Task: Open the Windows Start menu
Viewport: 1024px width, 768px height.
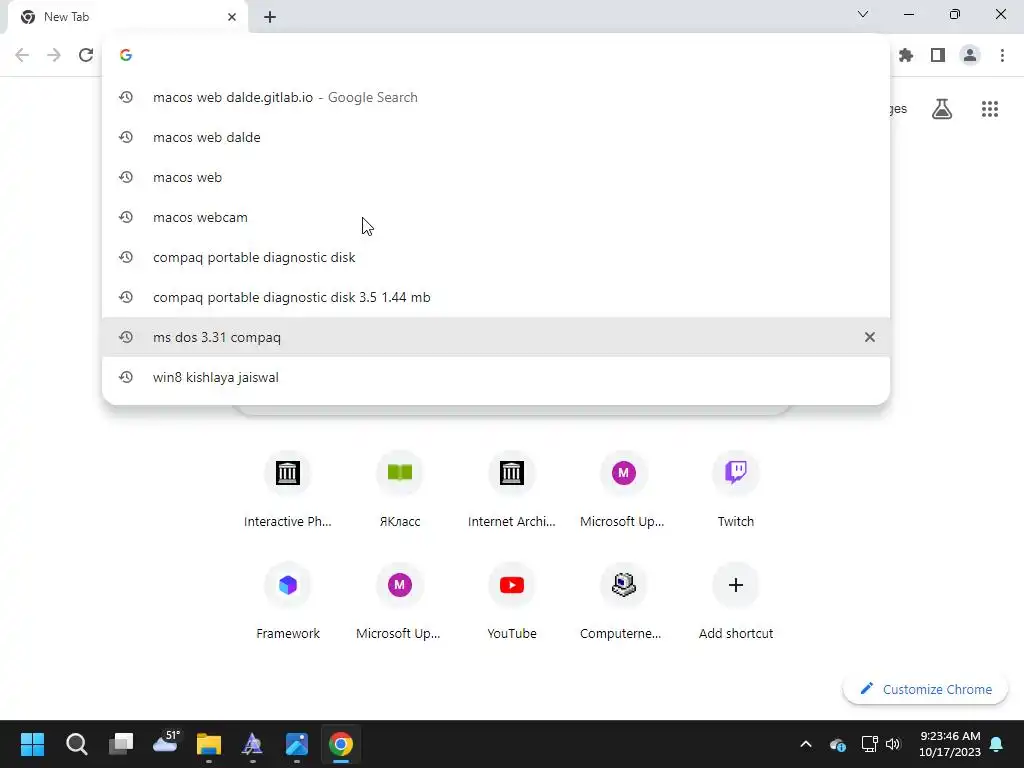Action: click(32, 744)
